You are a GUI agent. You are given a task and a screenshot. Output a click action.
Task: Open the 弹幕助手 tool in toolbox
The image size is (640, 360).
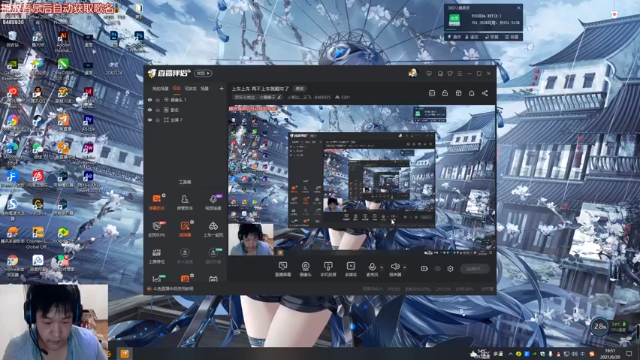157,202
